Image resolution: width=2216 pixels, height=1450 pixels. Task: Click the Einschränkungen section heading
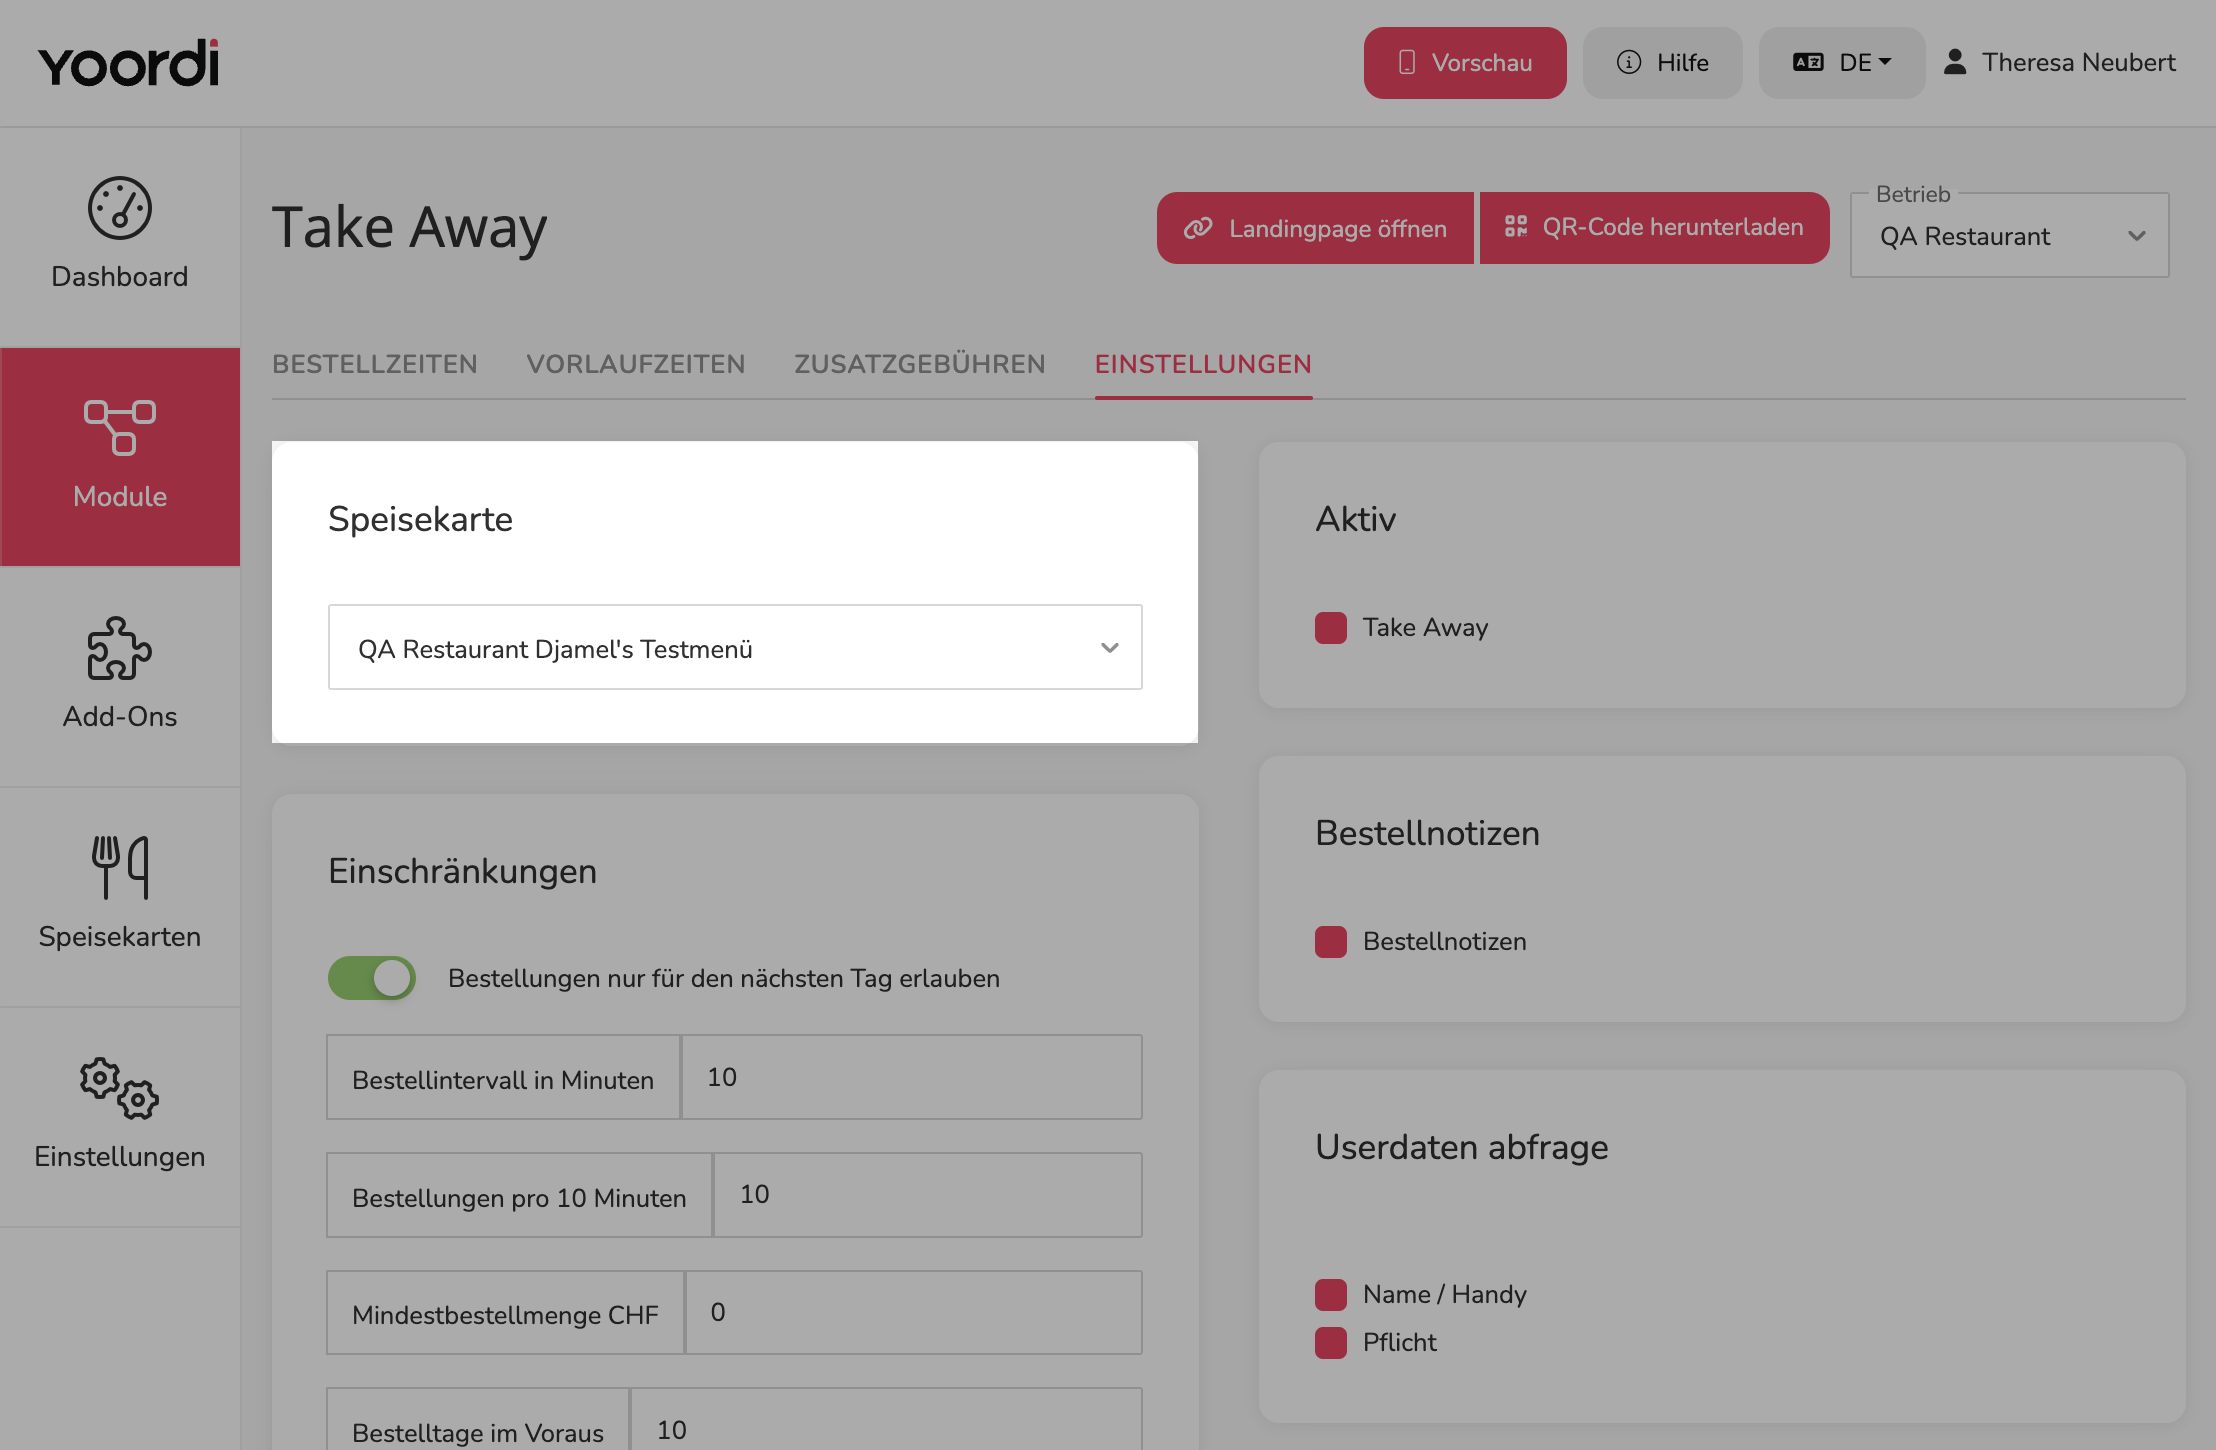tap(462, 871)
